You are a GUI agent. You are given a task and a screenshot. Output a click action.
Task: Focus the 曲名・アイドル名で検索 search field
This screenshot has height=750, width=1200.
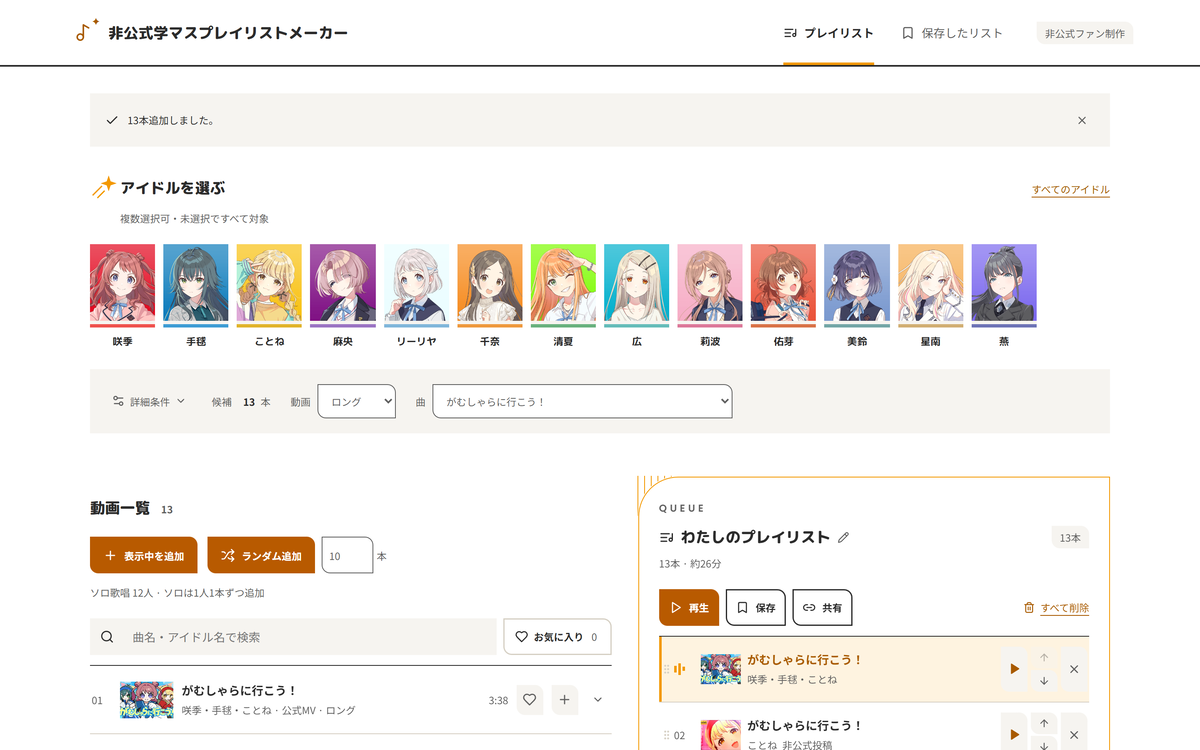(293, 637)
